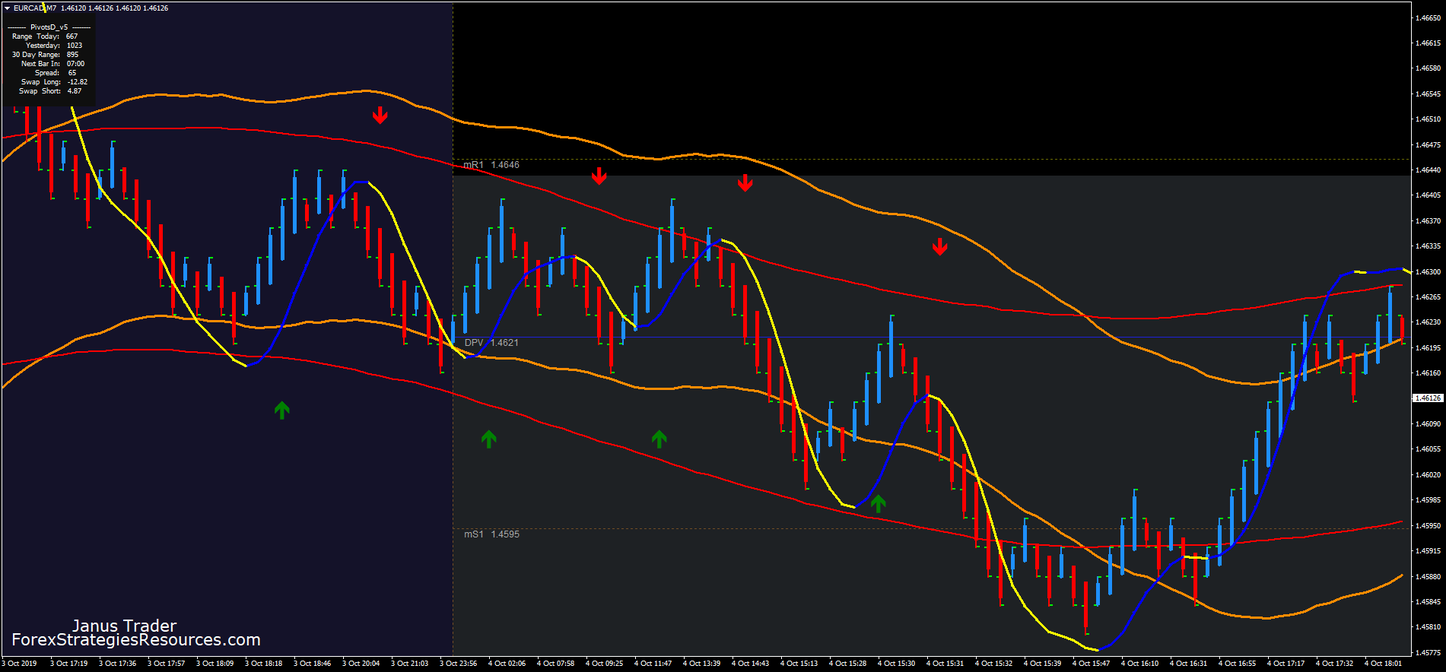Screen dimensions: 1446x672
Task: Select the DPV 1.4621 pivot label
Action: point(489,342)
